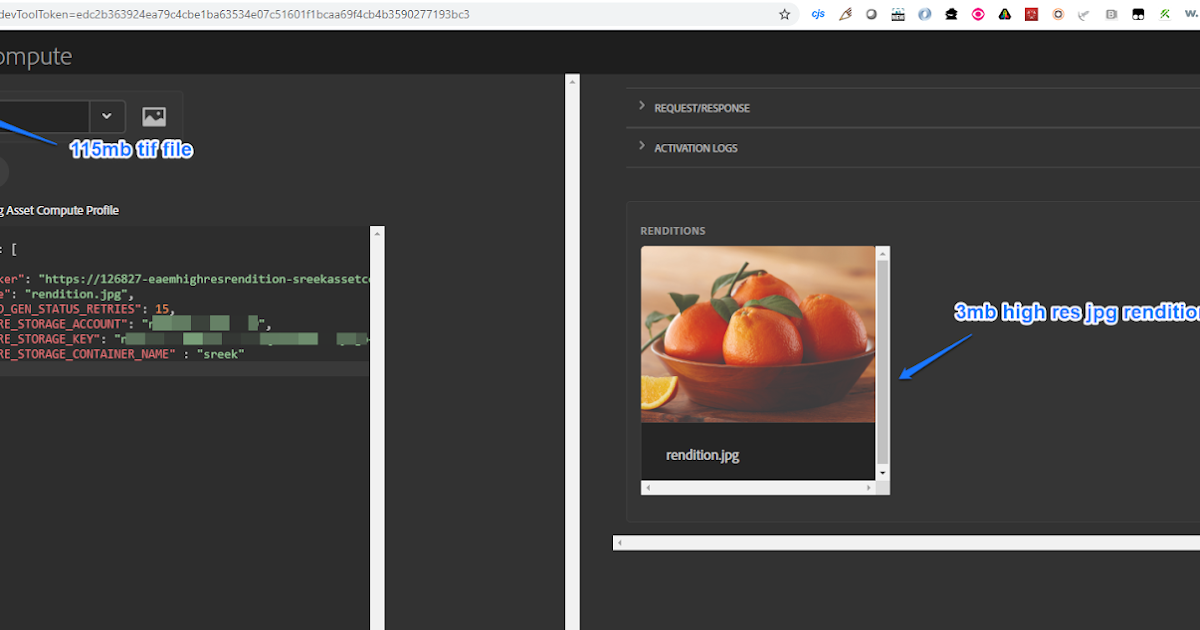Open the cjs browser extension icon

tap(818, 14)
